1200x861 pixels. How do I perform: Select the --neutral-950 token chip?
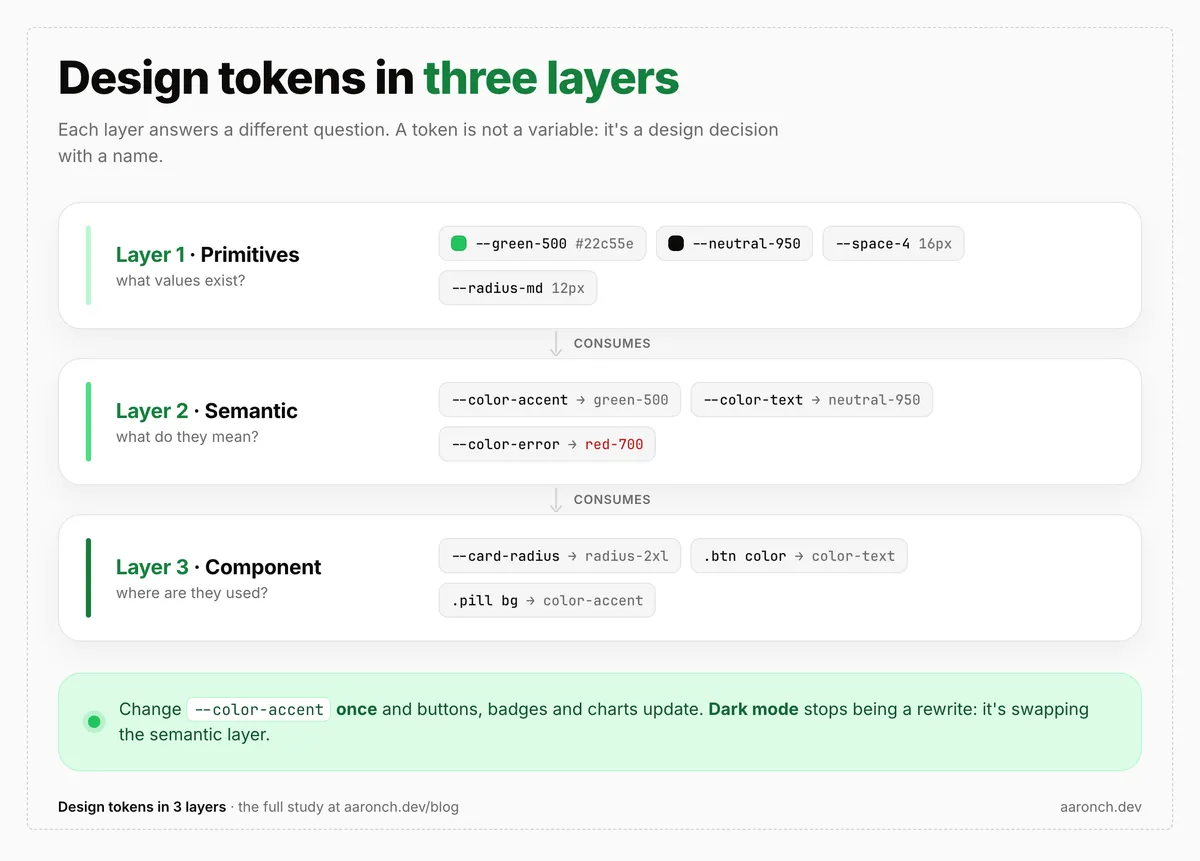pos(735,243)
